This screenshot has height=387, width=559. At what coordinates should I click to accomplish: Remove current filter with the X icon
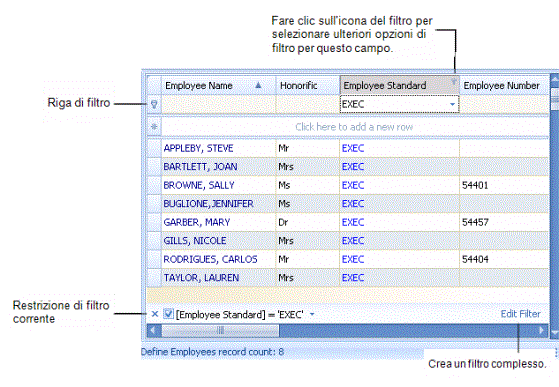(155, 314)
